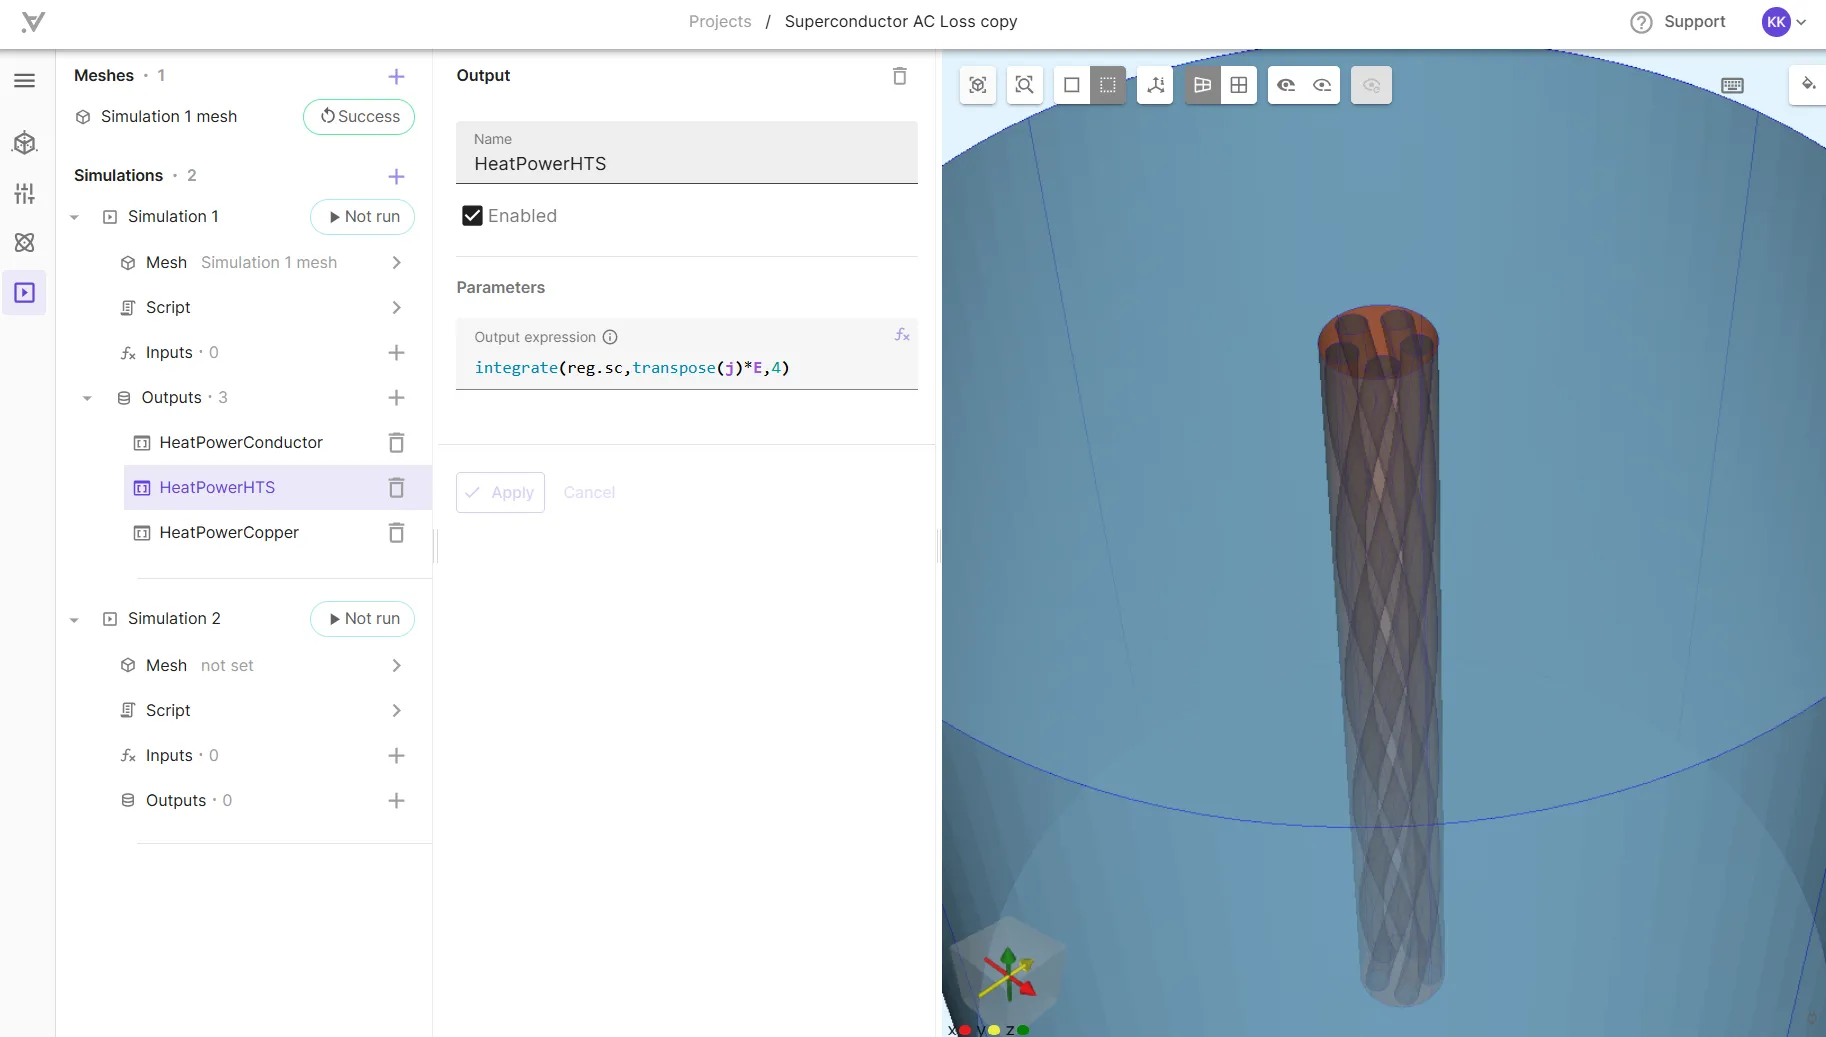
Task: Add an output to Simulation 1
Action: coord(397,397)
